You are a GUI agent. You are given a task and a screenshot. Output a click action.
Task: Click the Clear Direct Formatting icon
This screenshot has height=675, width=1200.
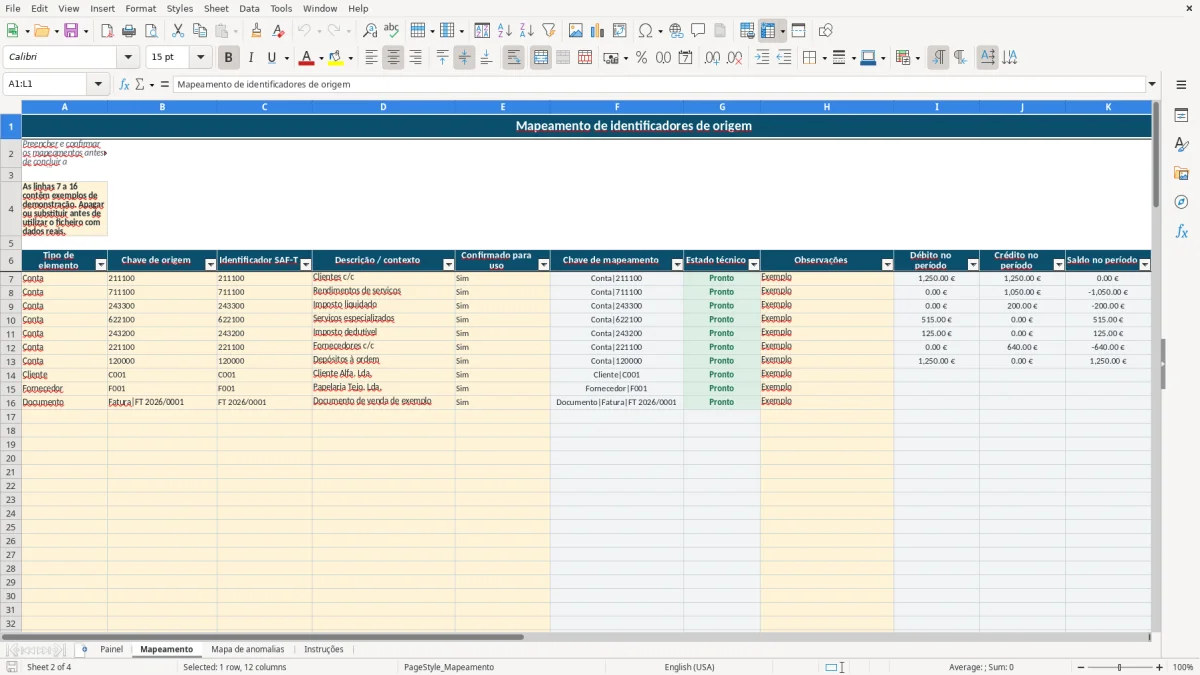[278, 31]
